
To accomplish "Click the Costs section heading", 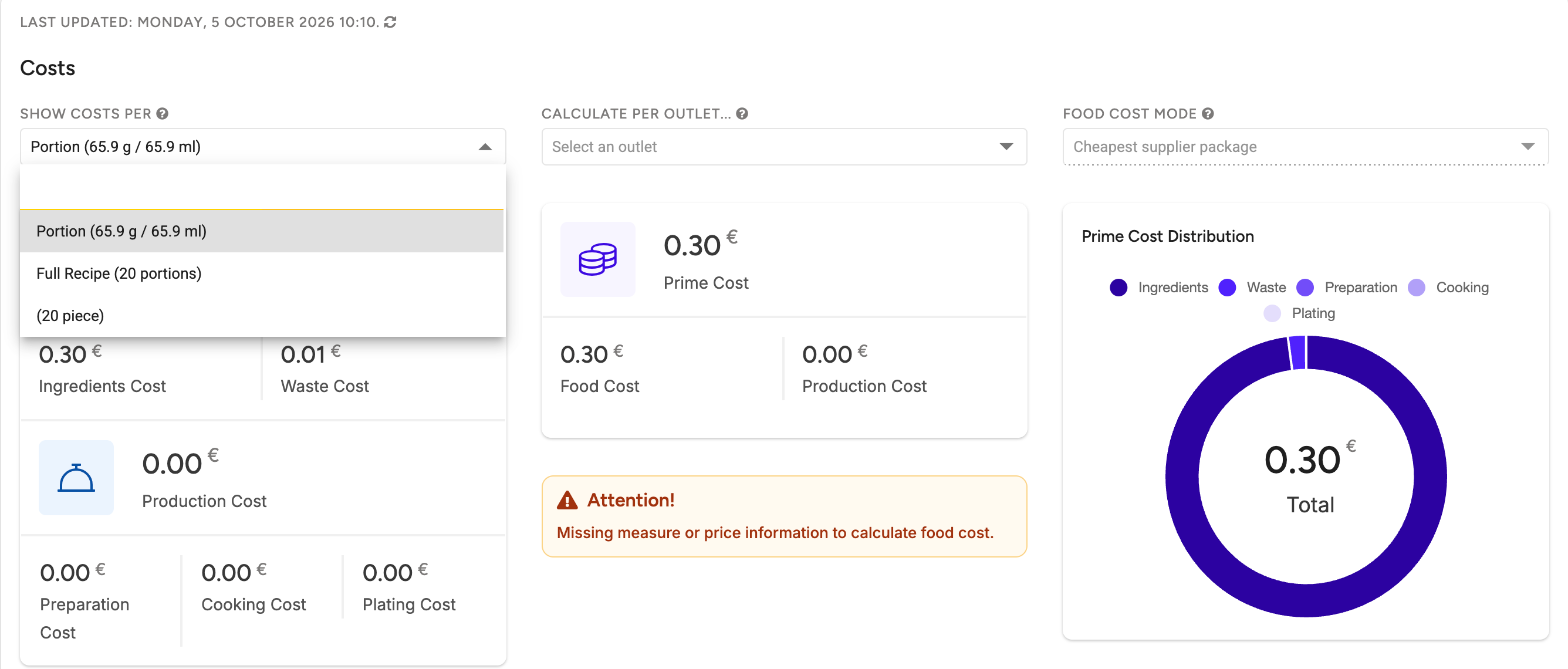I will point(48,68).
